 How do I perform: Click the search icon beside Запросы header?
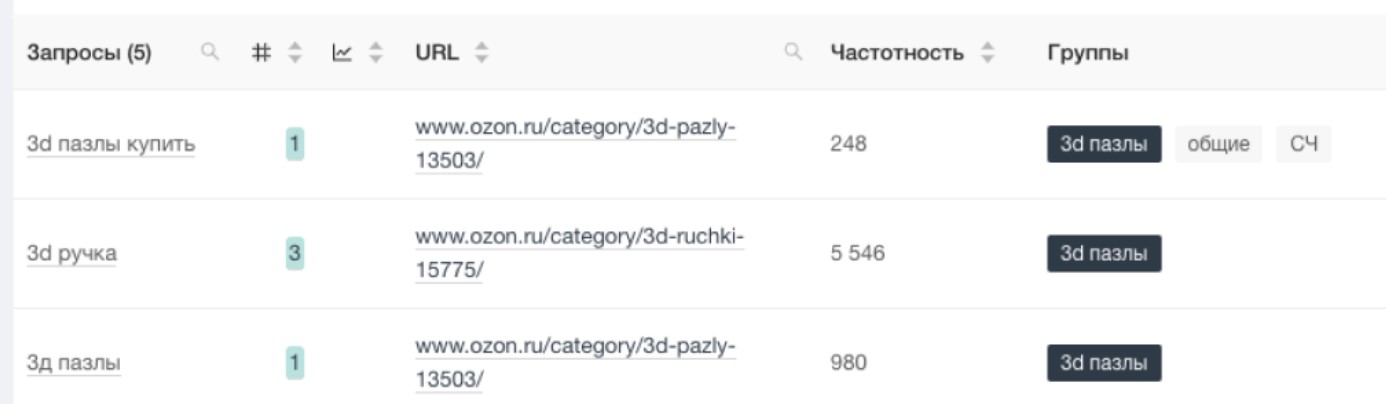(209, 53)
